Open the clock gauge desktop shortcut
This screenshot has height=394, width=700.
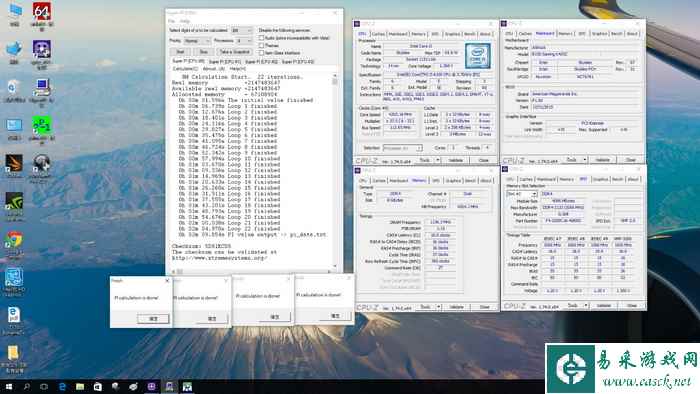click(x=42, y=164)
